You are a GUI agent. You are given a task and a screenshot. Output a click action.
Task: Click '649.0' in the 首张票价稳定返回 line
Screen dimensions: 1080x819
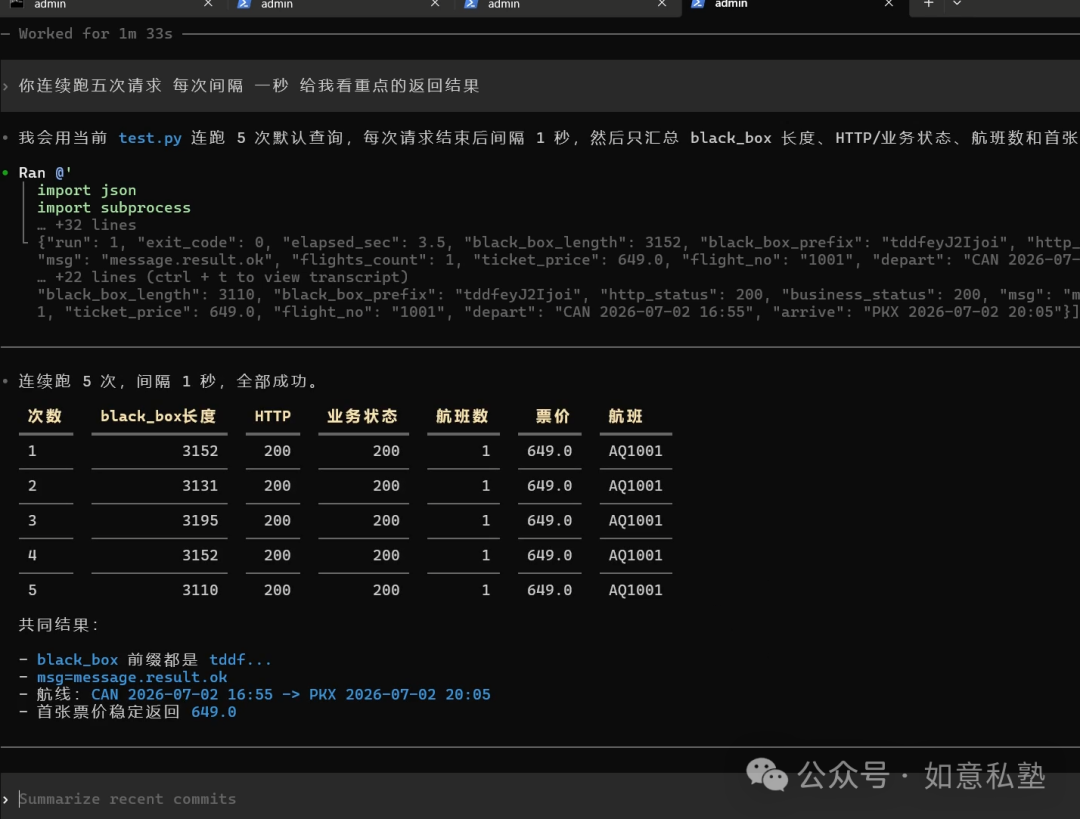click(x=214, y=712)
